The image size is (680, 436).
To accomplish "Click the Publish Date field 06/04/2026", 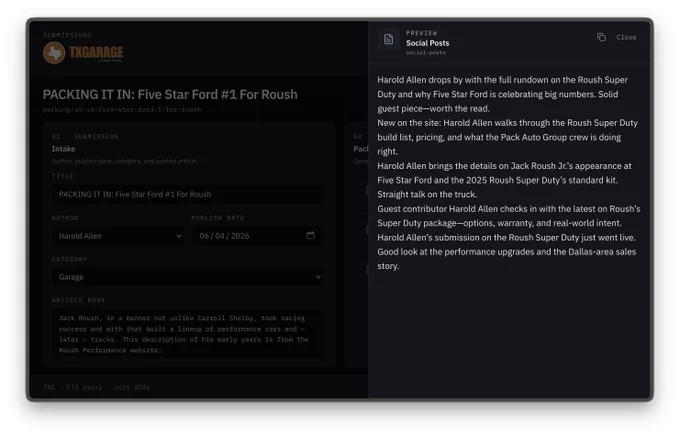I will [257, 236].
